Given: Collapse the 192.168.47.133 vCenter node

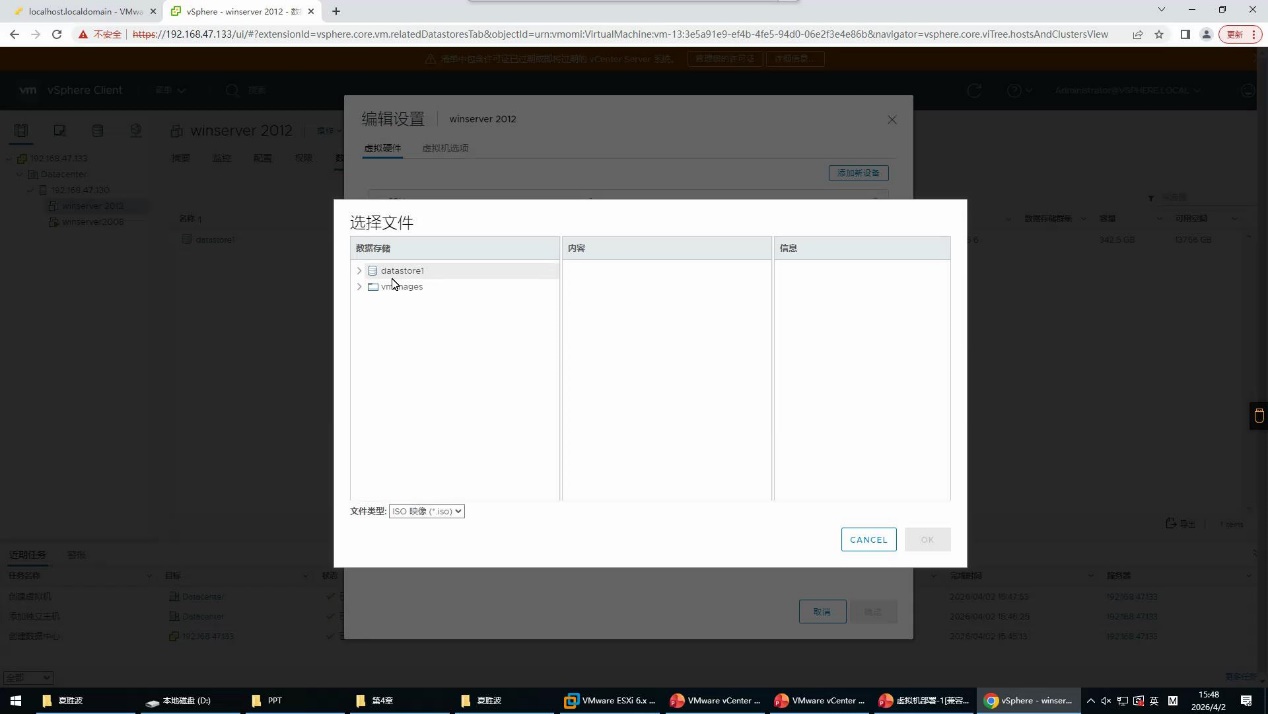Looking at the screenshot, I should click(9, 158).
